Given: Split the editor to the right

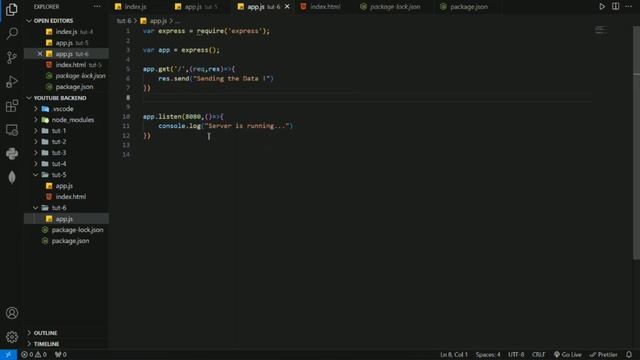Looking at the screenshot, I should click(x=616, y=7).
